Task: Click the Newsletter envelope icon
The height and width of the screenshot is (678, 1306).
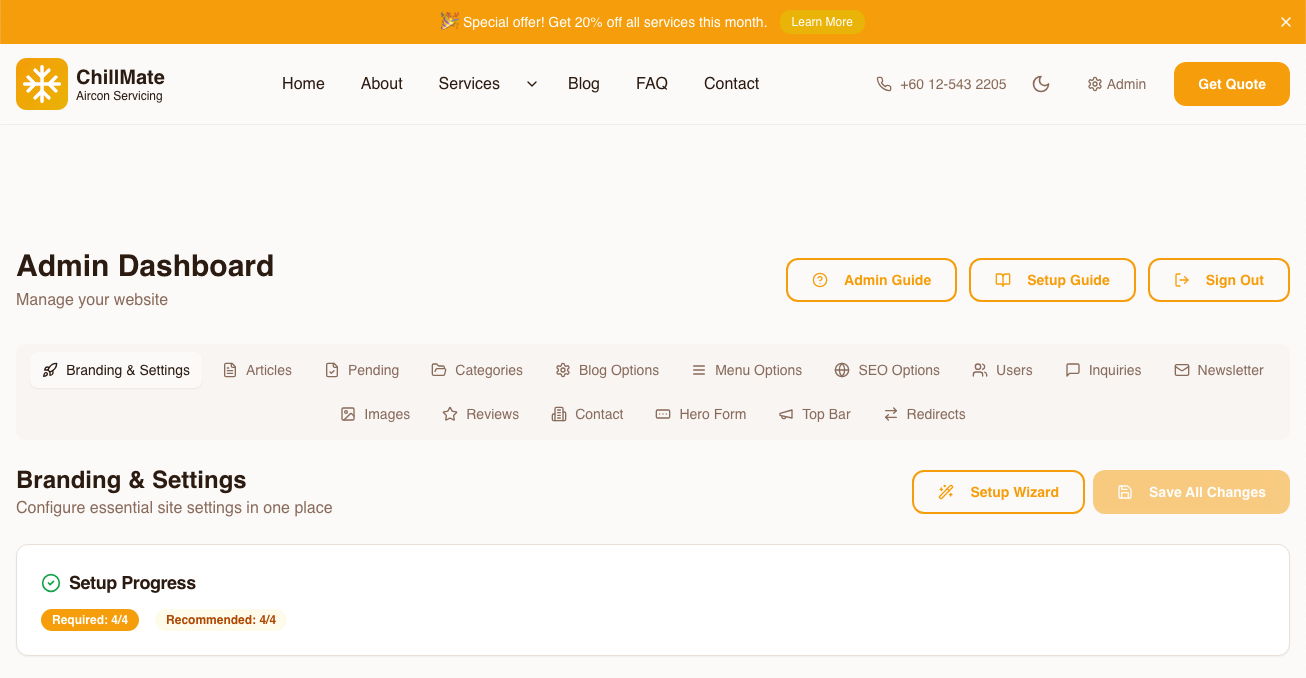Action: tap(1181, 370)
